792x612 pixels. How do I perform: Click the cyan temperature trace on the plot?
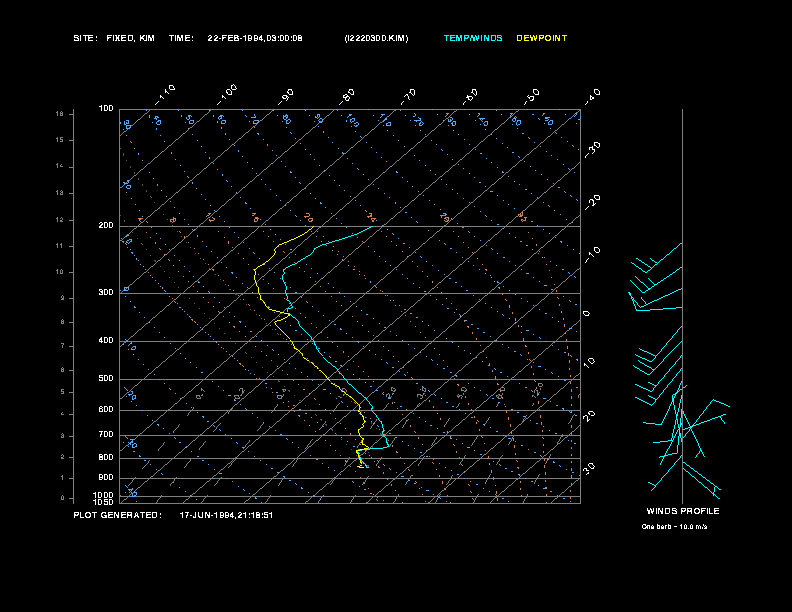tap(314, 343)
